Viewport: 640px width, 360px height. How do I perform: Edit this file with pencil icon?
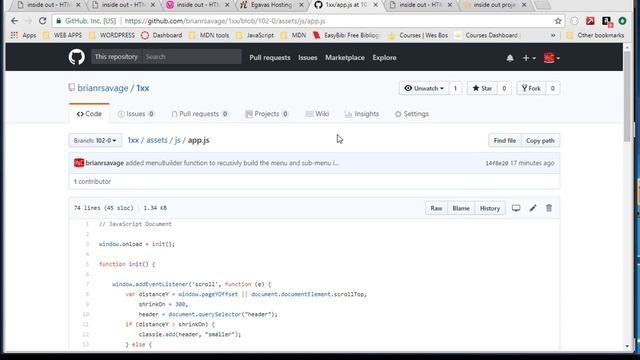pyautogui.click(x=533, y=208)
